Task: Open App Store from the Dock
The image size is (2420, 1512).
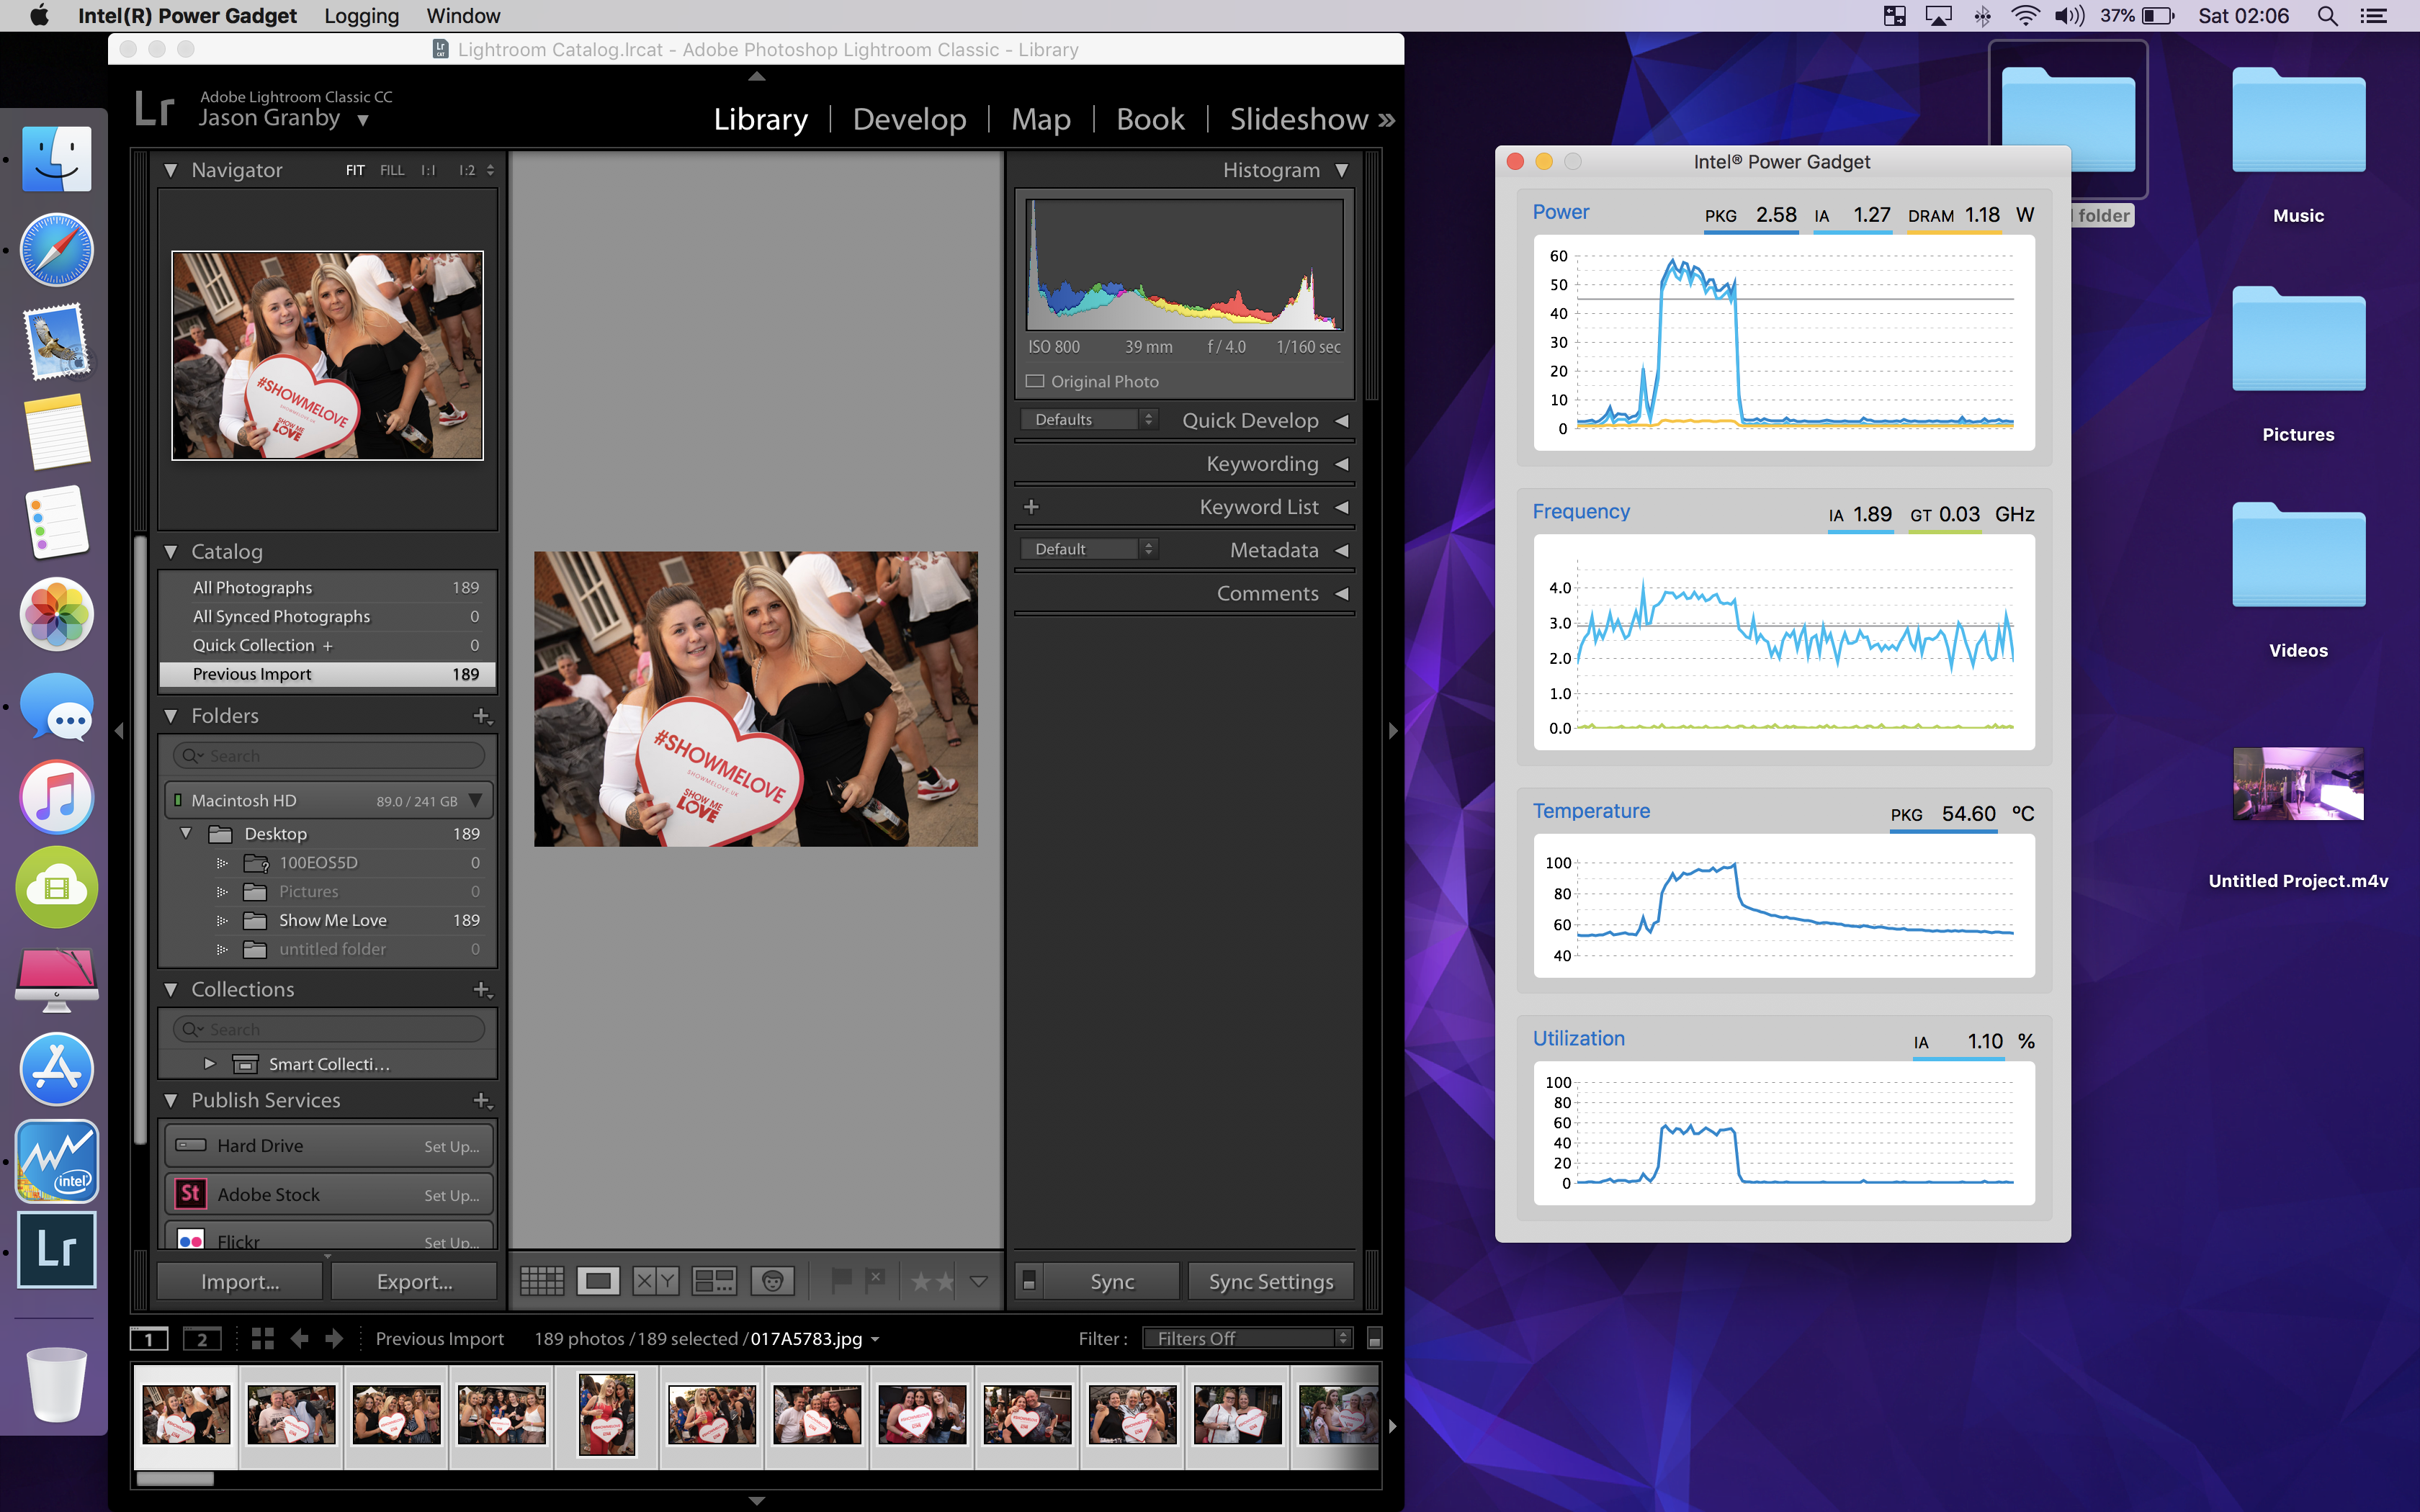Action: pos(57,1069)
